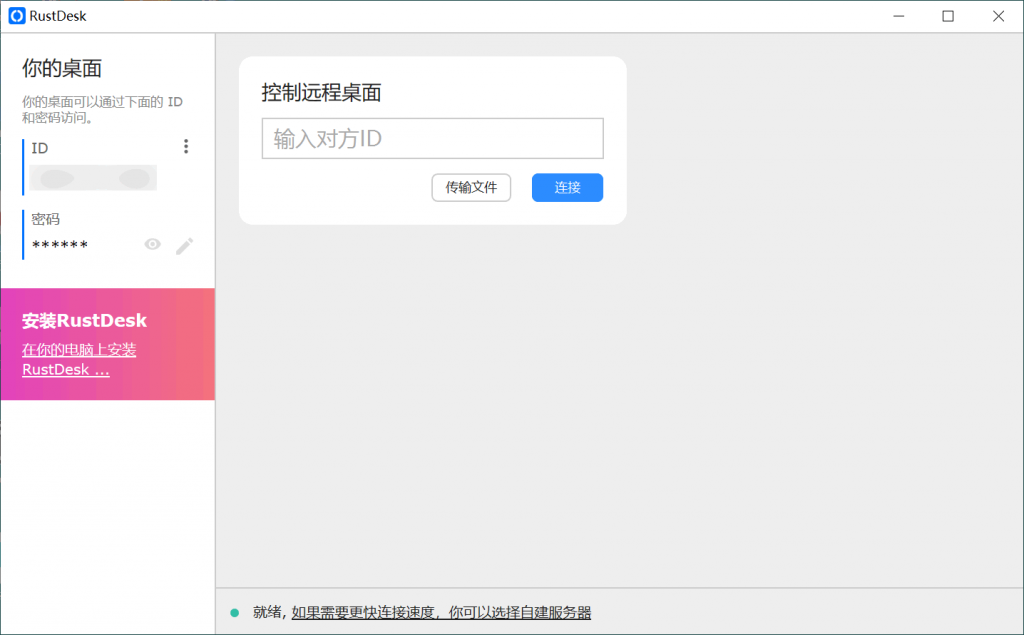Open the 在你的电脑上安装 RustDesk link
The image size is (1024, 635).
pyautogui.click(x=79, y=359)
